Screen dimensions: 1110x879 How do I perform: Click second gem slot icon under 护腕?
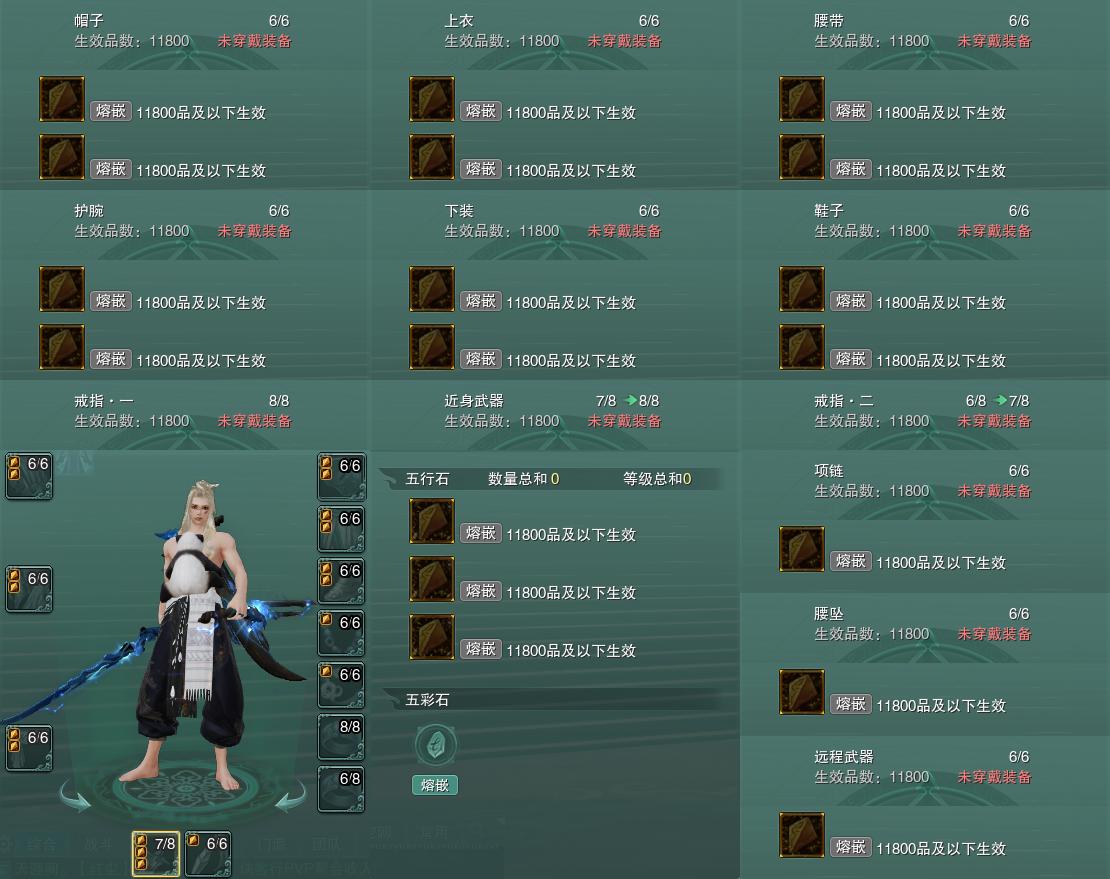pos(62,347)
